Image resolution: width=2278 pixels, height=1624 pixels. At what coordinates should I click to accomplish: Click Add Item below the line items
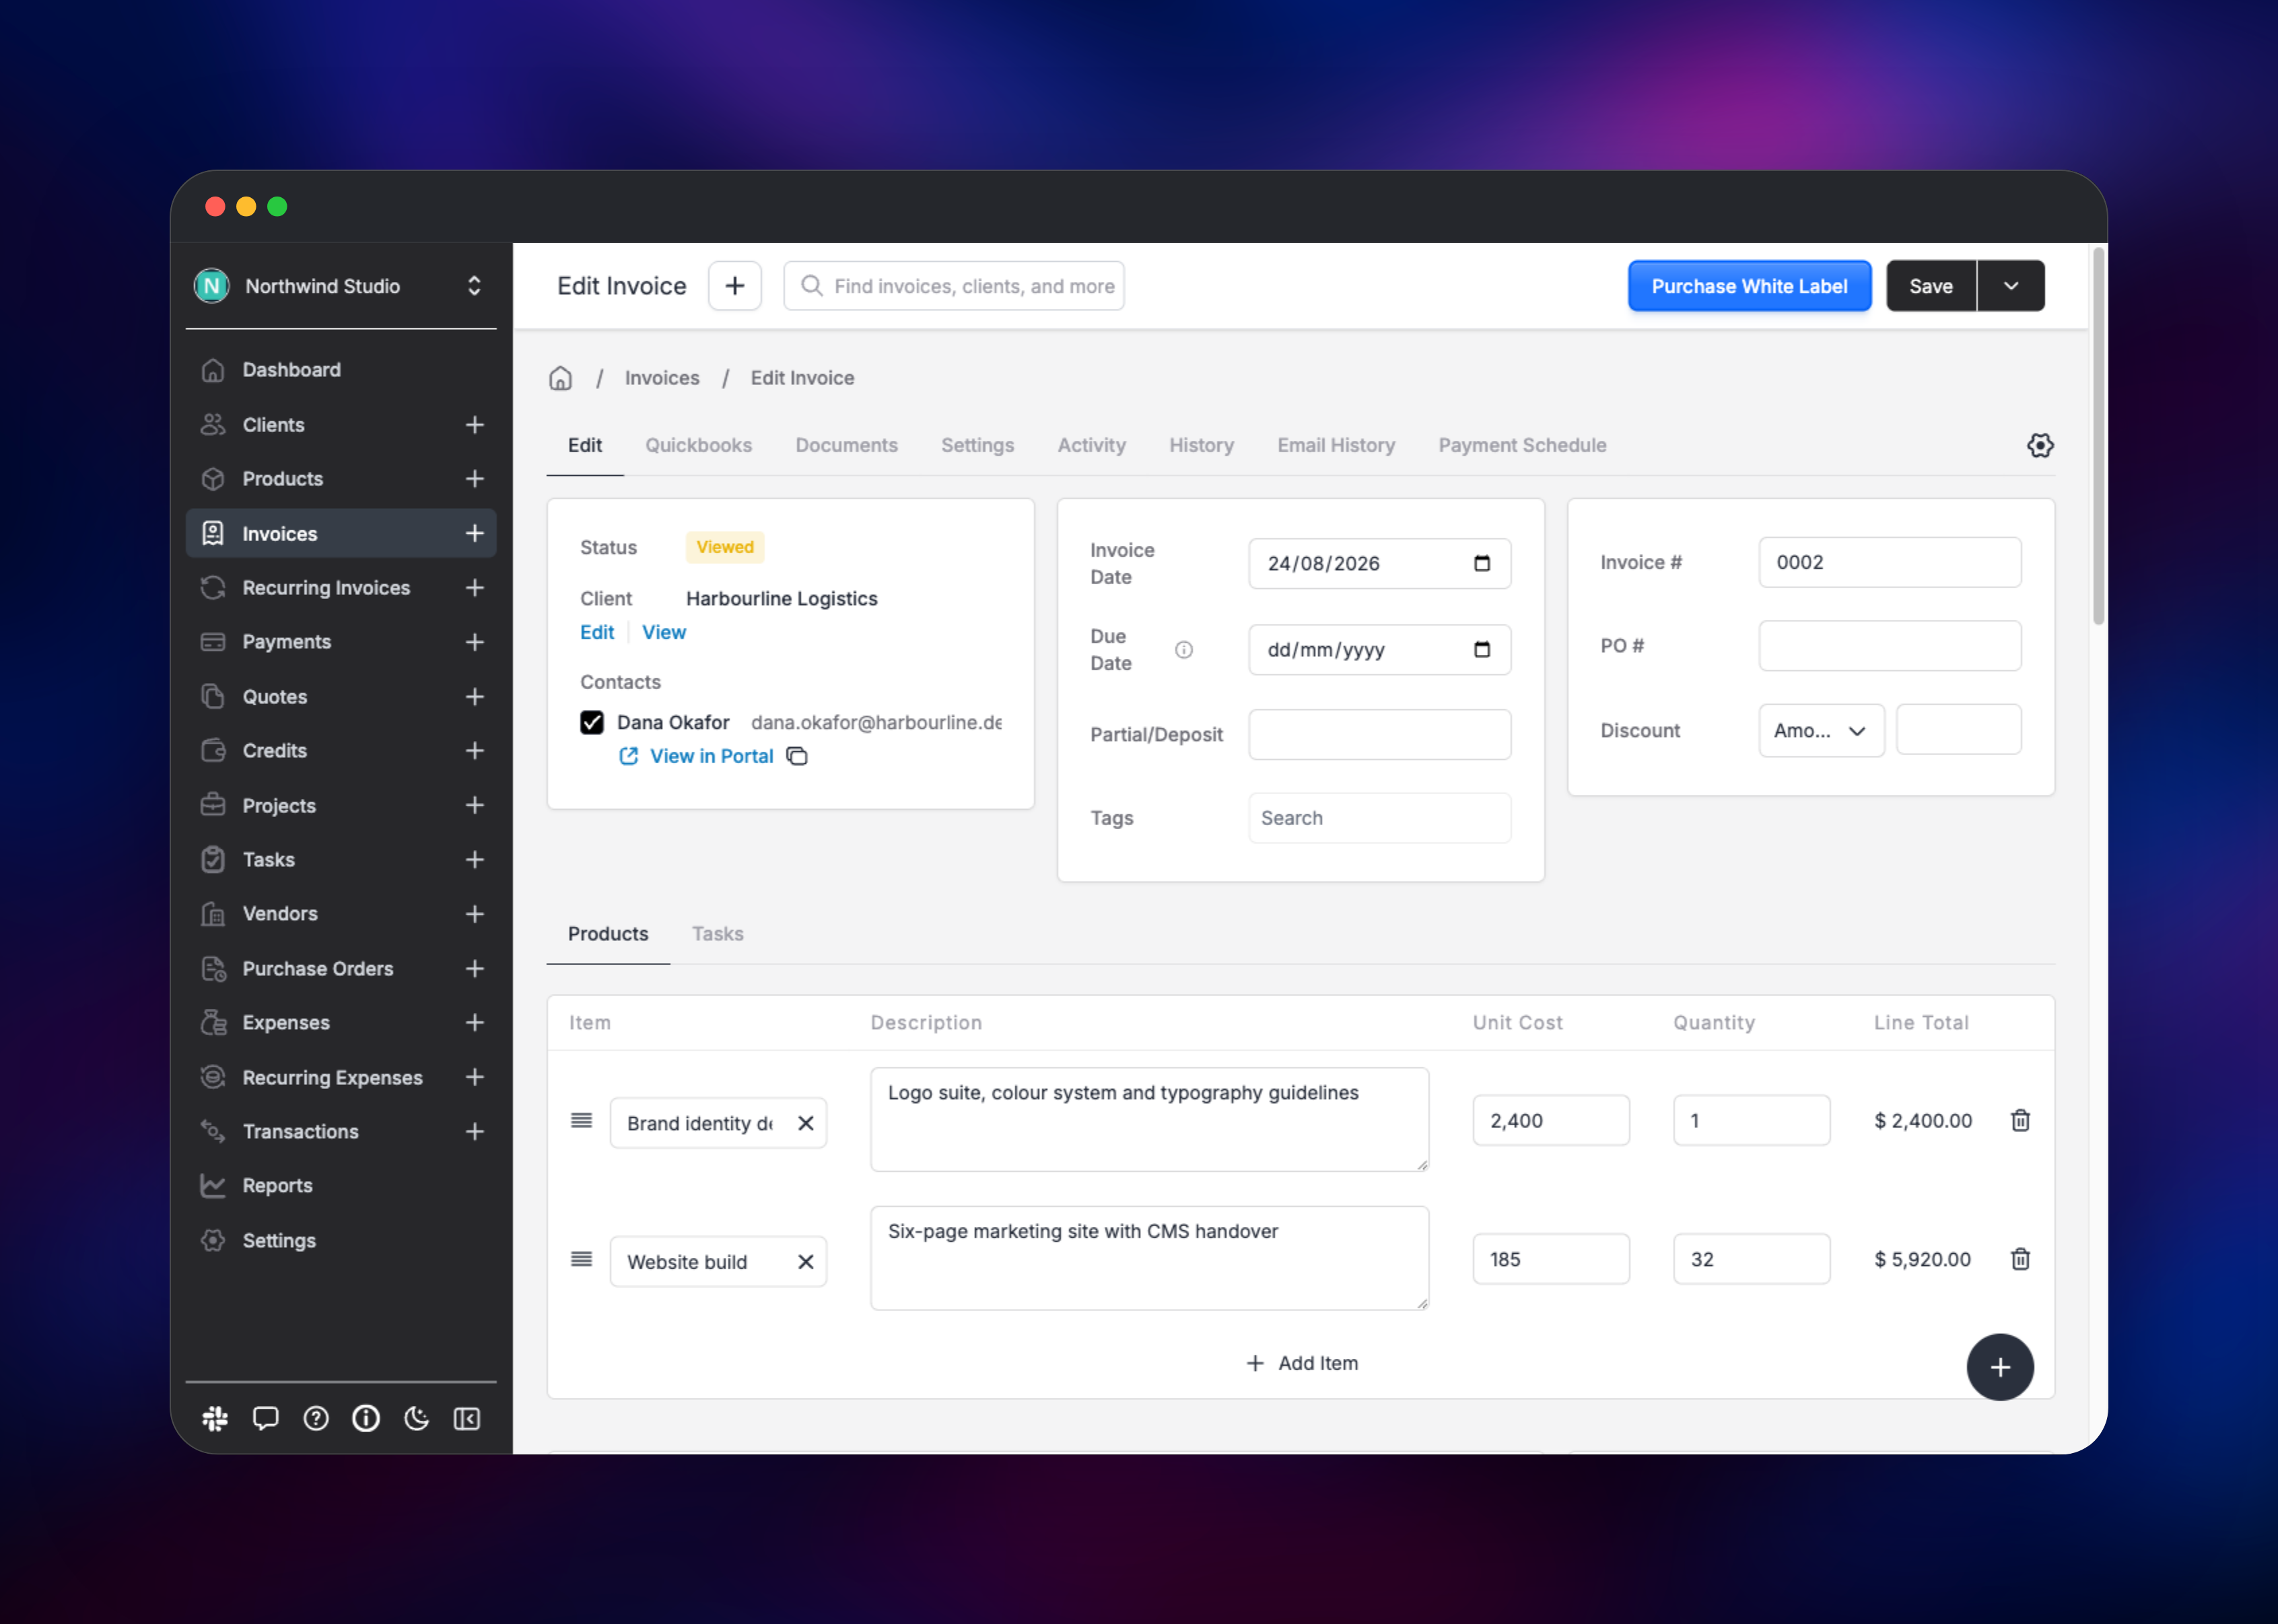click(1301, 1363)
